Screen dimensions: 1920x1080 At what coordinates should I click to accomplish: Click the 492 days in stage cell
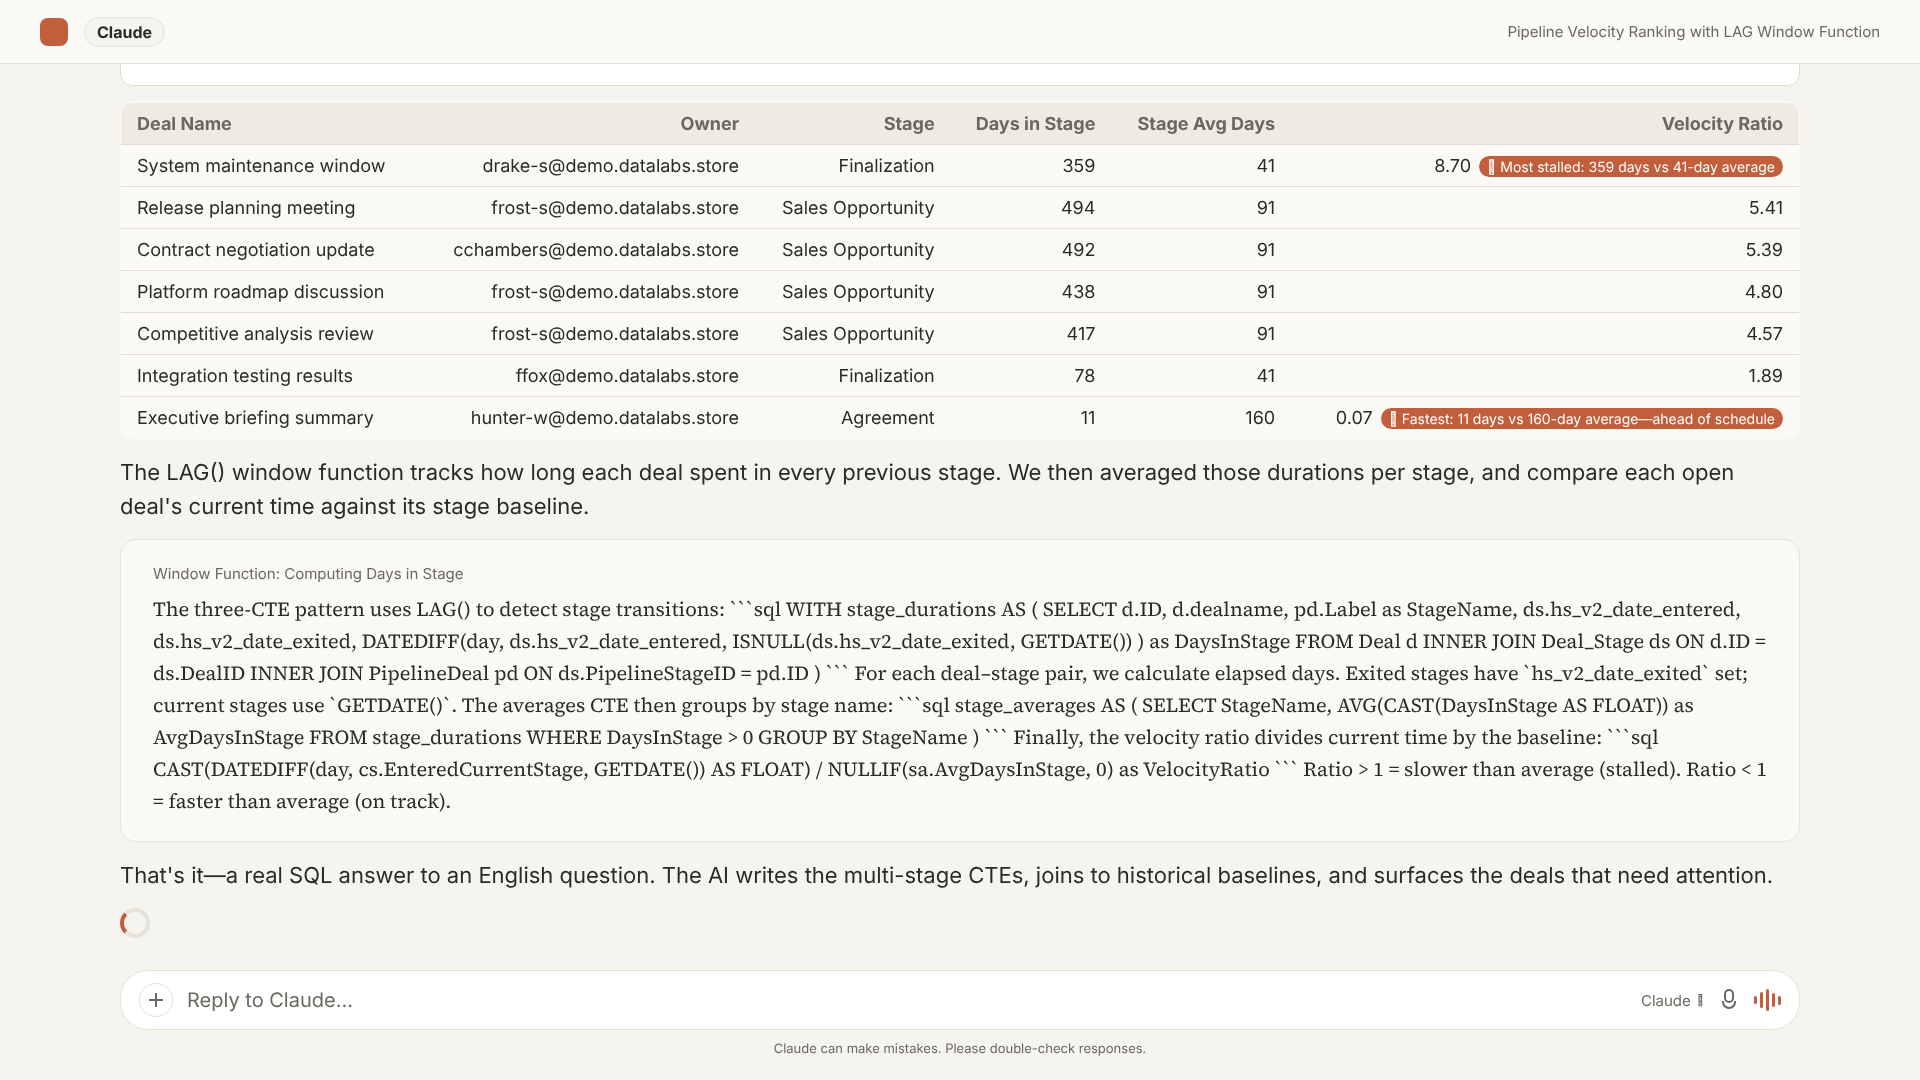coord(1078,250)
